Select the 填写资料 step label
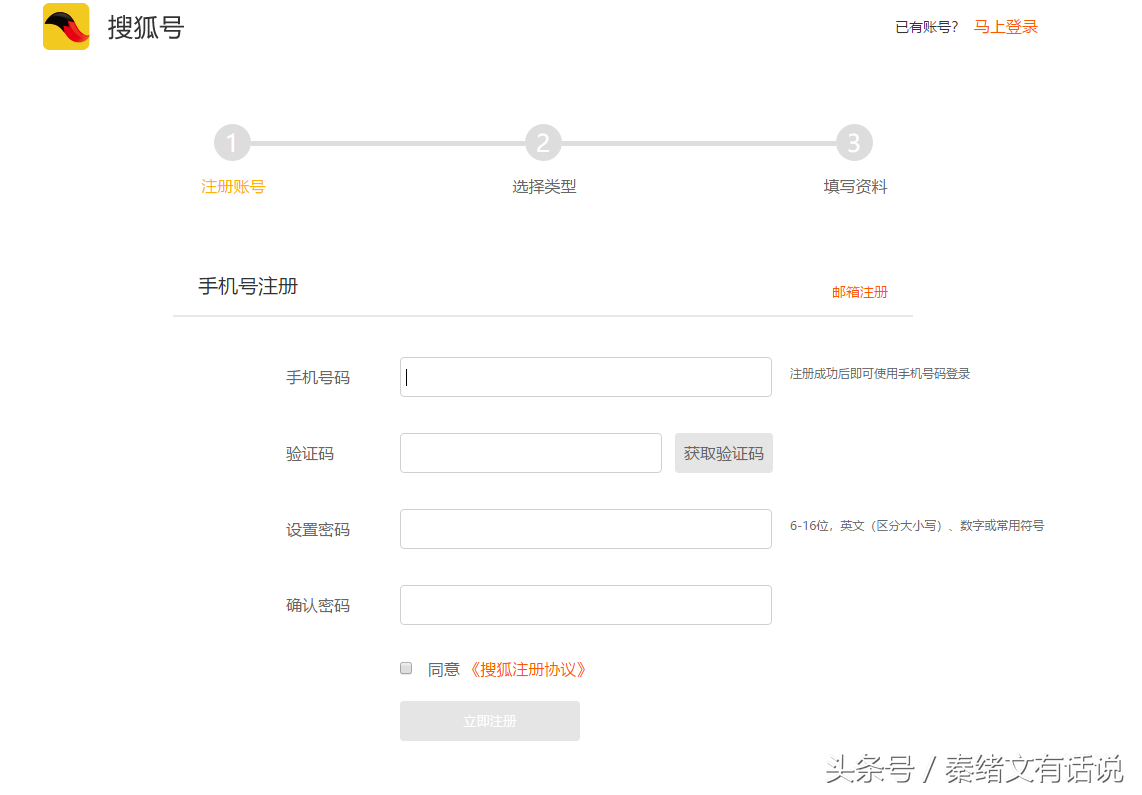The image size is (1142, 795). point(855,187)
